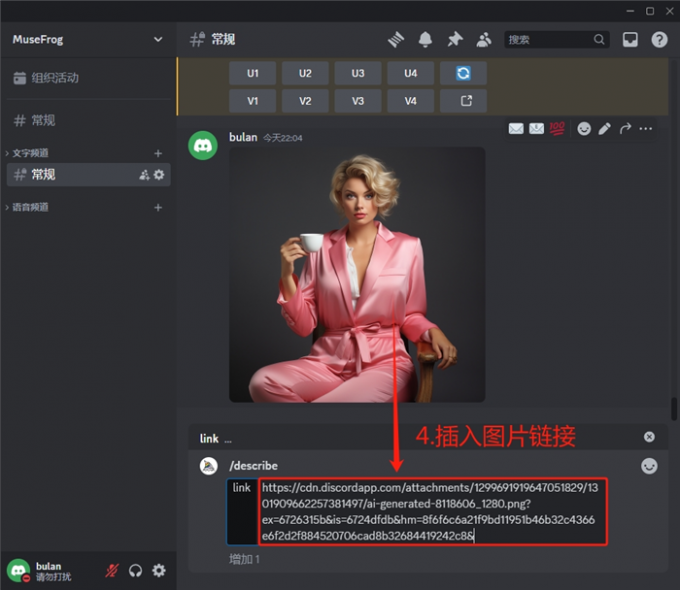The image size is (680, 590).
Task: Open channel settings gear for 常规
Action: tap(159, 175)
